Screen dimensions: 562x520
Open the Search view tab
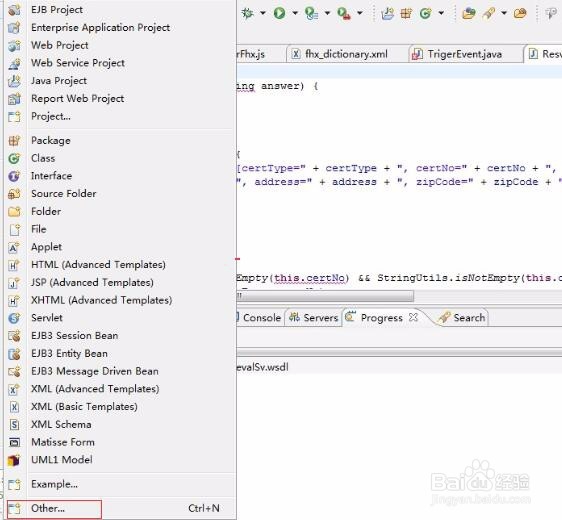point(462,318)
